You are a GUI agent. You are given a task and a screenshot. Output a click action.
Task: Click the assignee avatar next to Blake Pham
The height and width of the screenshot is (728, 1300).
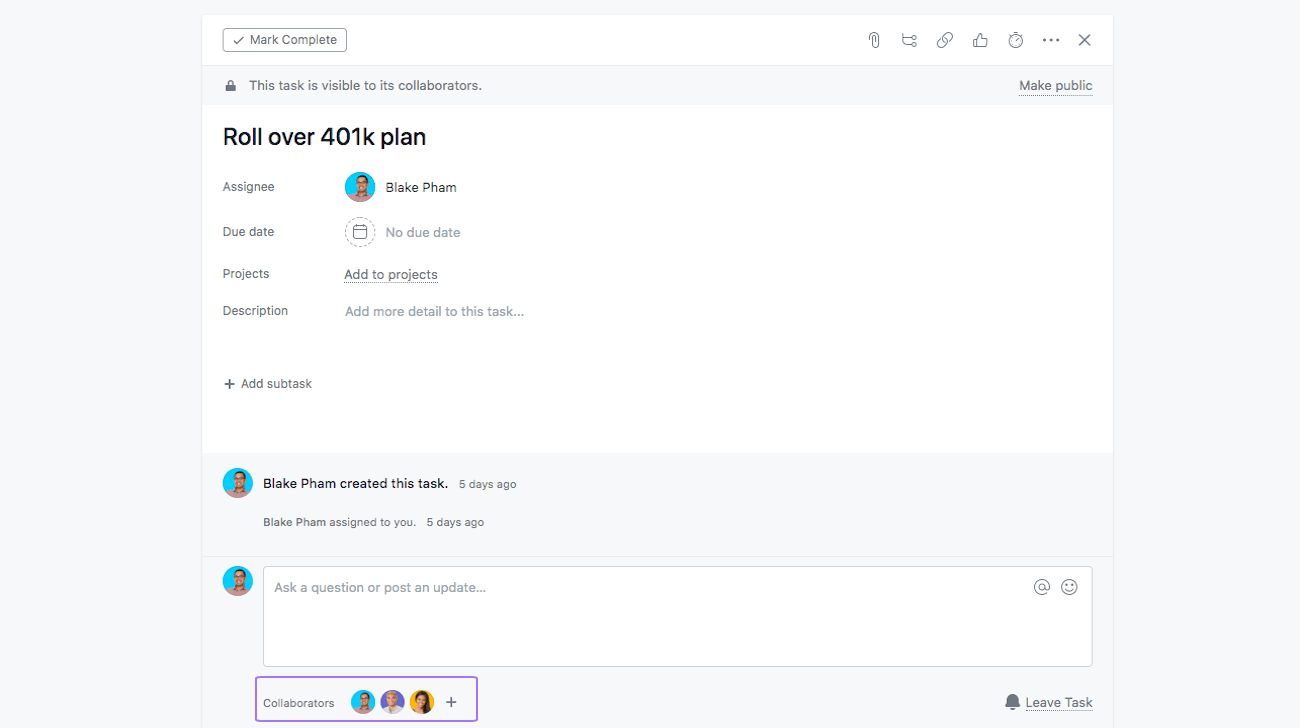point(360,187)
